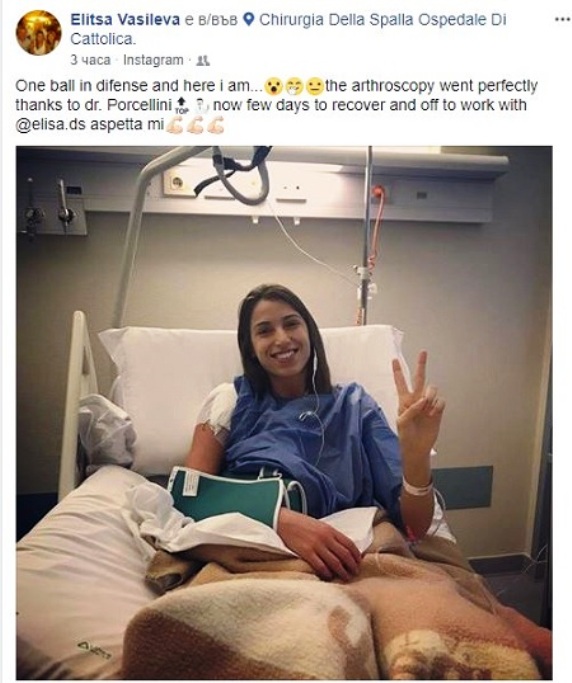This screenshot has width=572, height=683.
Task: Click the friends audience privacy icon
Action: coord(203,61)
